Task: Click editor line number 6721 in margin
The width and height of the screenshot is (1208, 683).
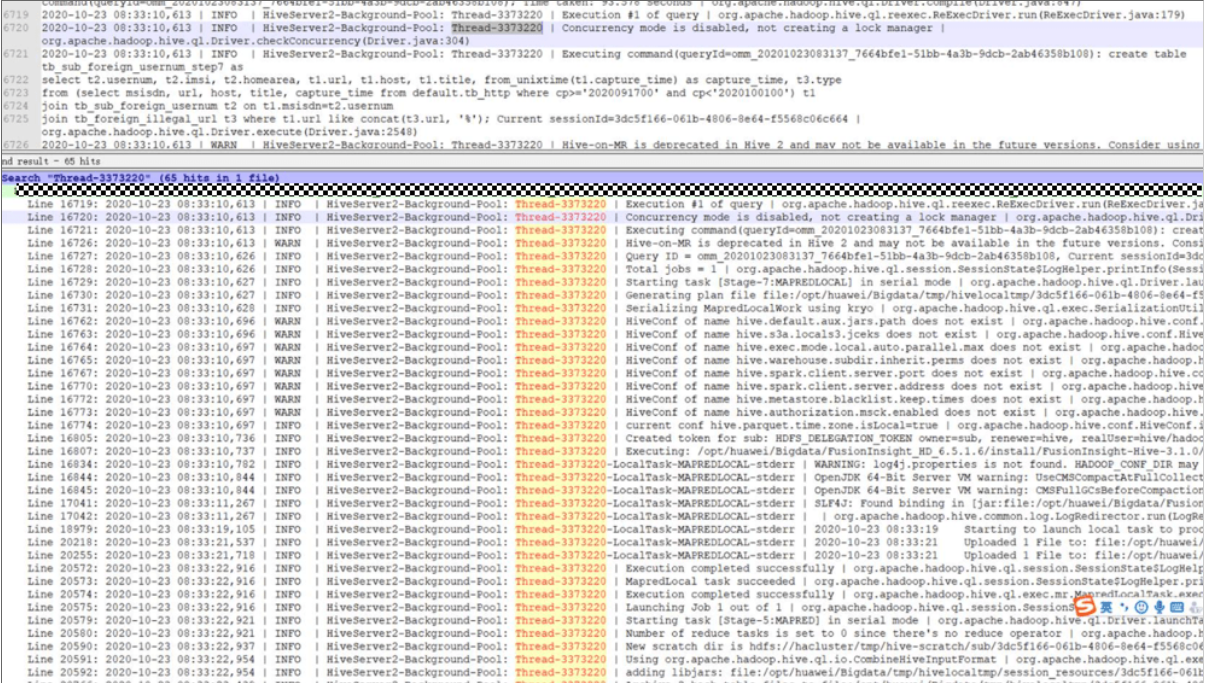Action: pyautogui.click(x=16, y=54)
